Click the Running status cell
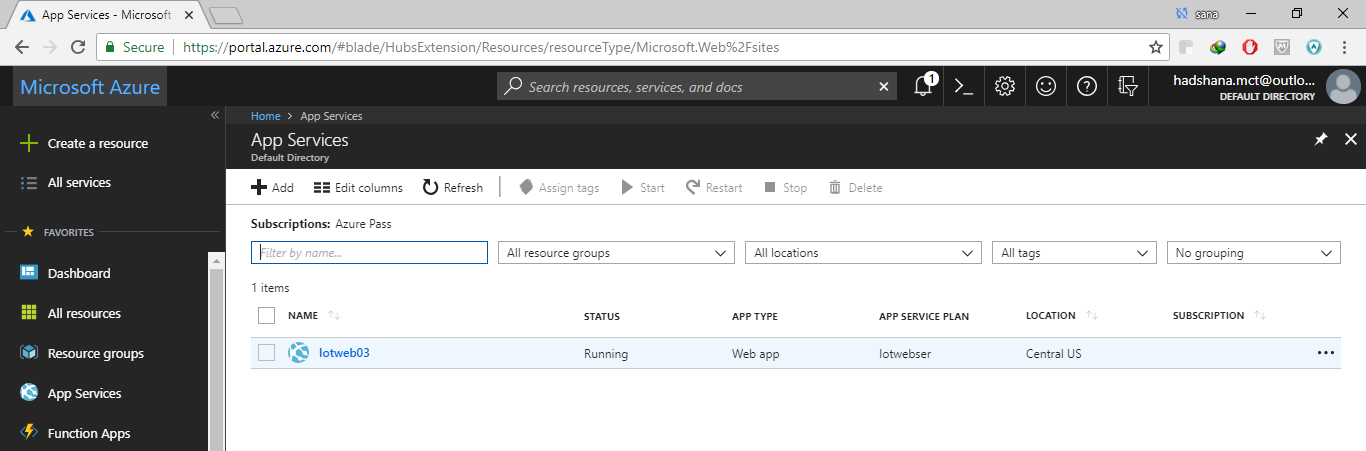Viewport: 1366px width, 451px height. point(606,353)
